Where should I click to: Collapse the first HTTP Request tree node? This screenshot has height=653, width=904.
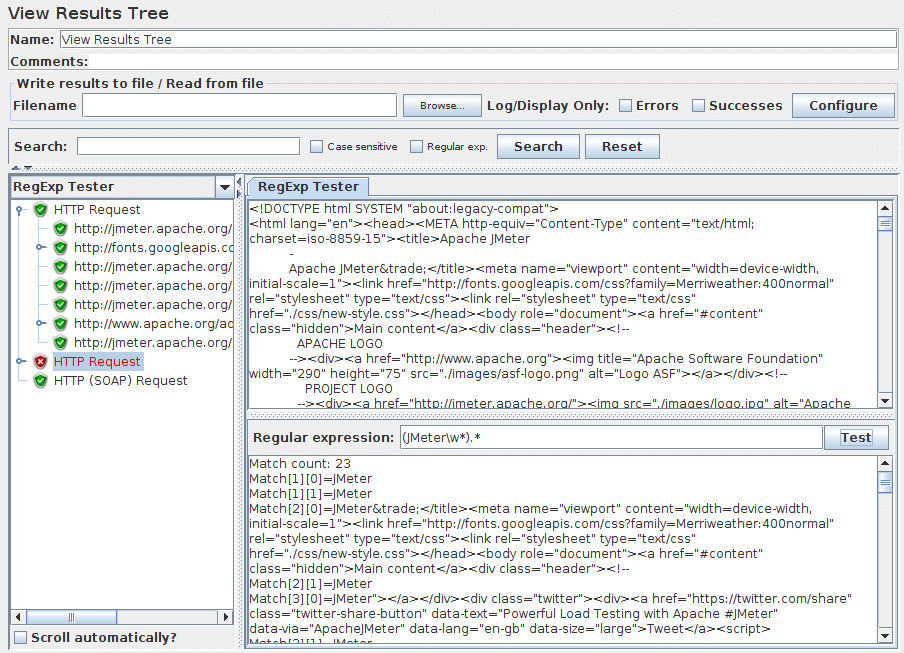19,209
